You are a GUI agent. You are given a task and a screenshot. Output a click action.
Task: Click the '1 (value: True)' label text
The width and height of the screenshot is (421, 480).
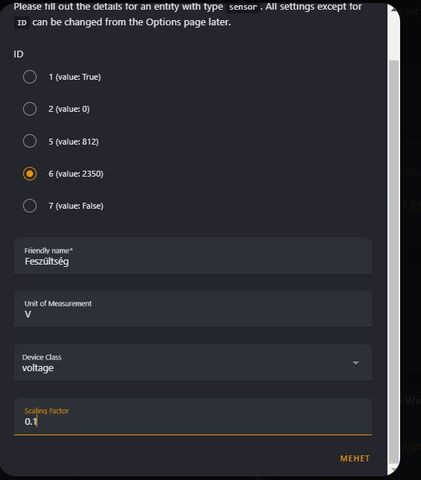pos(75,77)
